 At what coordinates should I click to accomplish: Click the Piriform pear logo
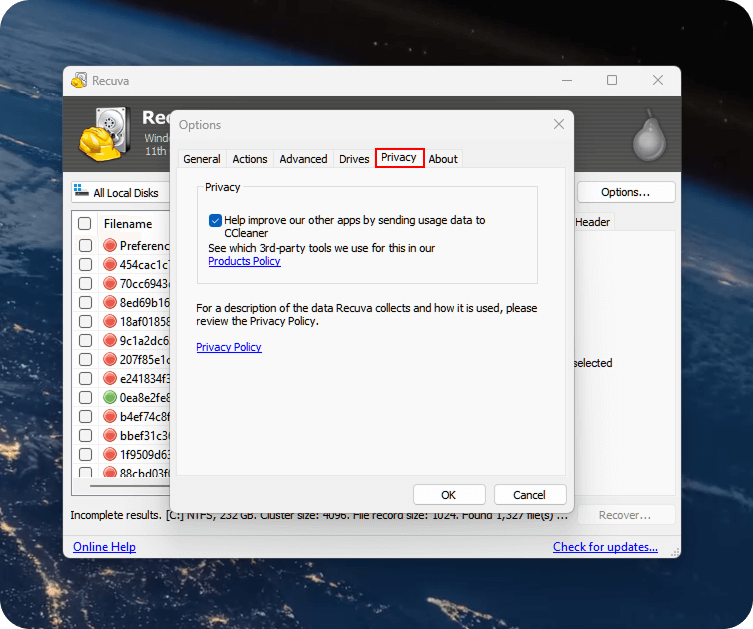649,135
